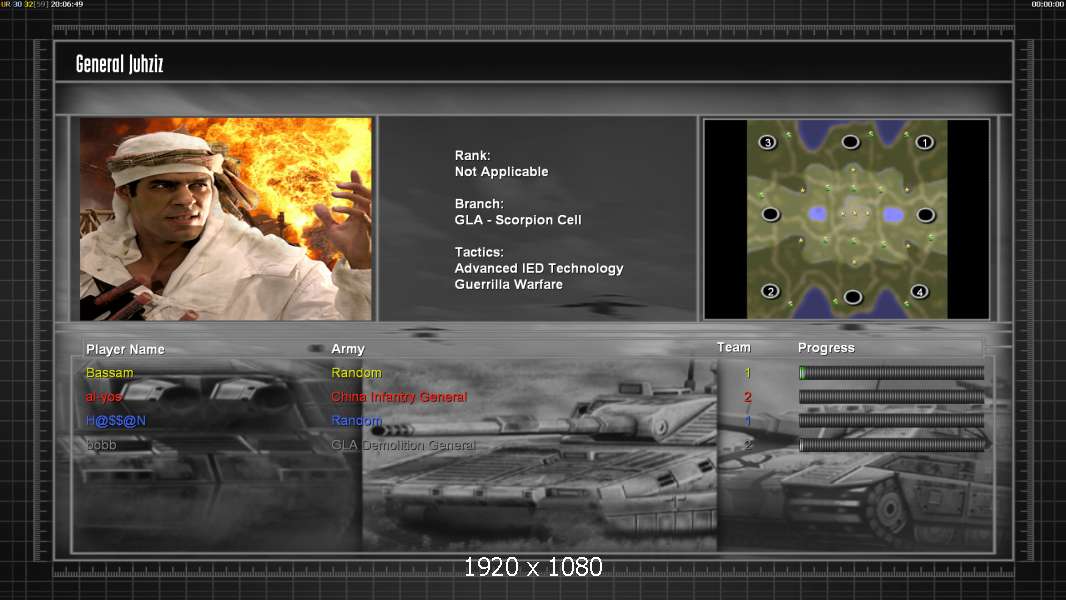Click the Progress column header
The width and height of the screenshot is (1066, 600).
(x=826, y=348)
